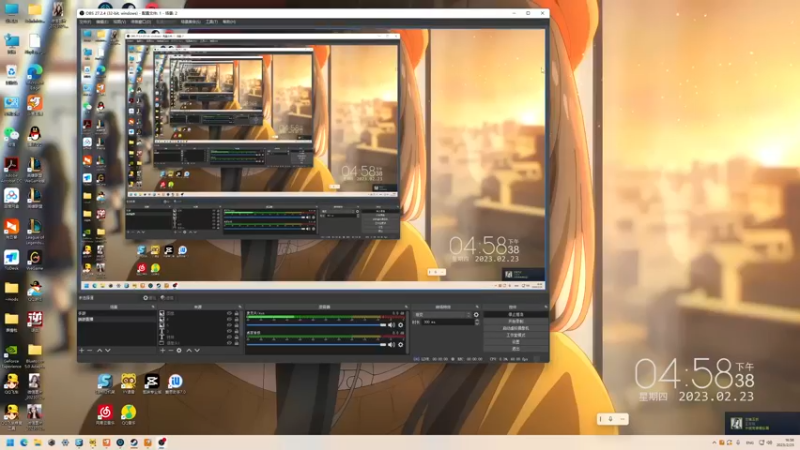800x450 pixels.
Task: Open YY voice raccoon desktop icon
Action: (129, 384)
